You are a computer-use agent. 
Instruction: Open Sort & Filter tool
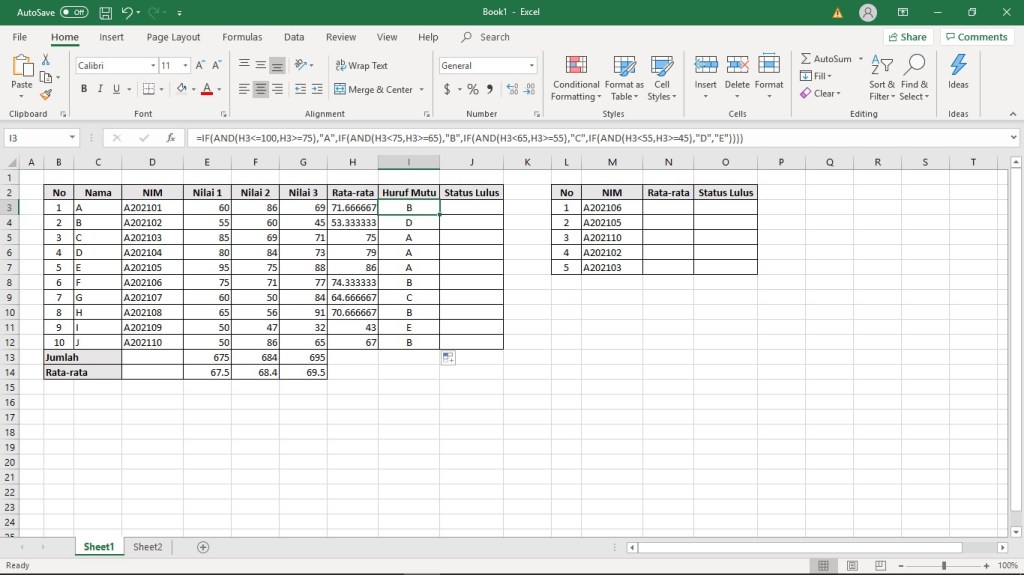click(882, 77)
